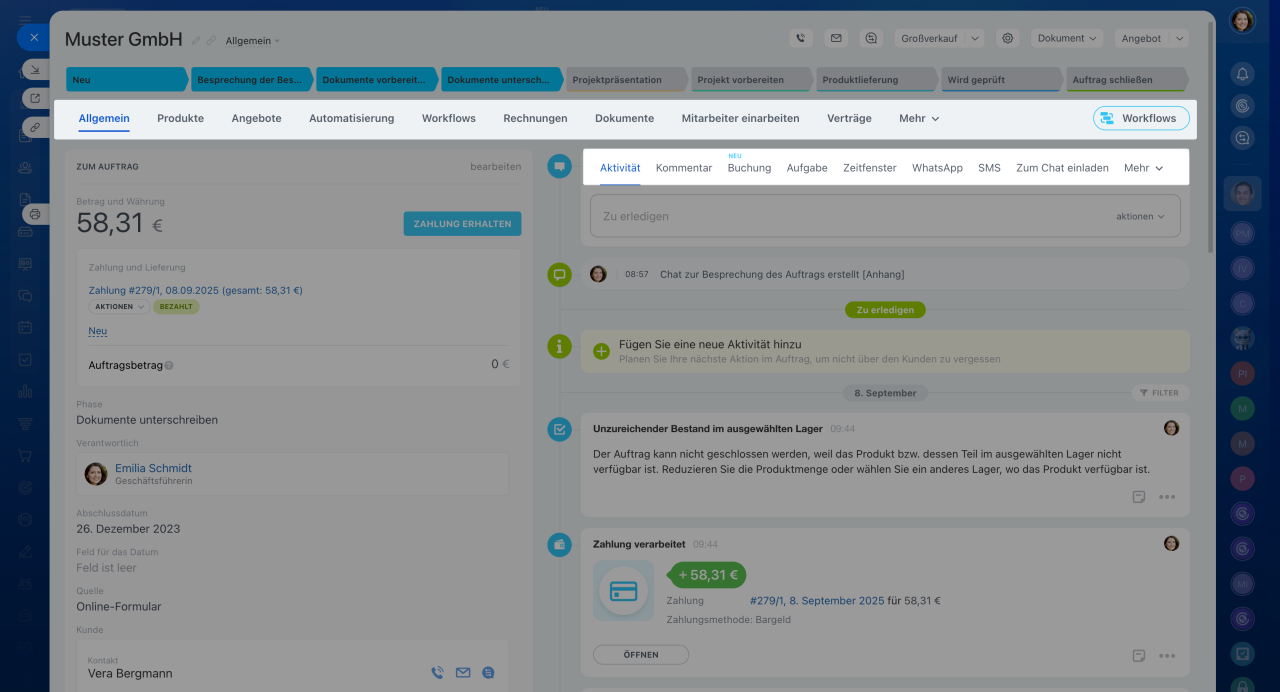Close the order panel with X button
1280x692 pixels.
click(x=33, y=37)
